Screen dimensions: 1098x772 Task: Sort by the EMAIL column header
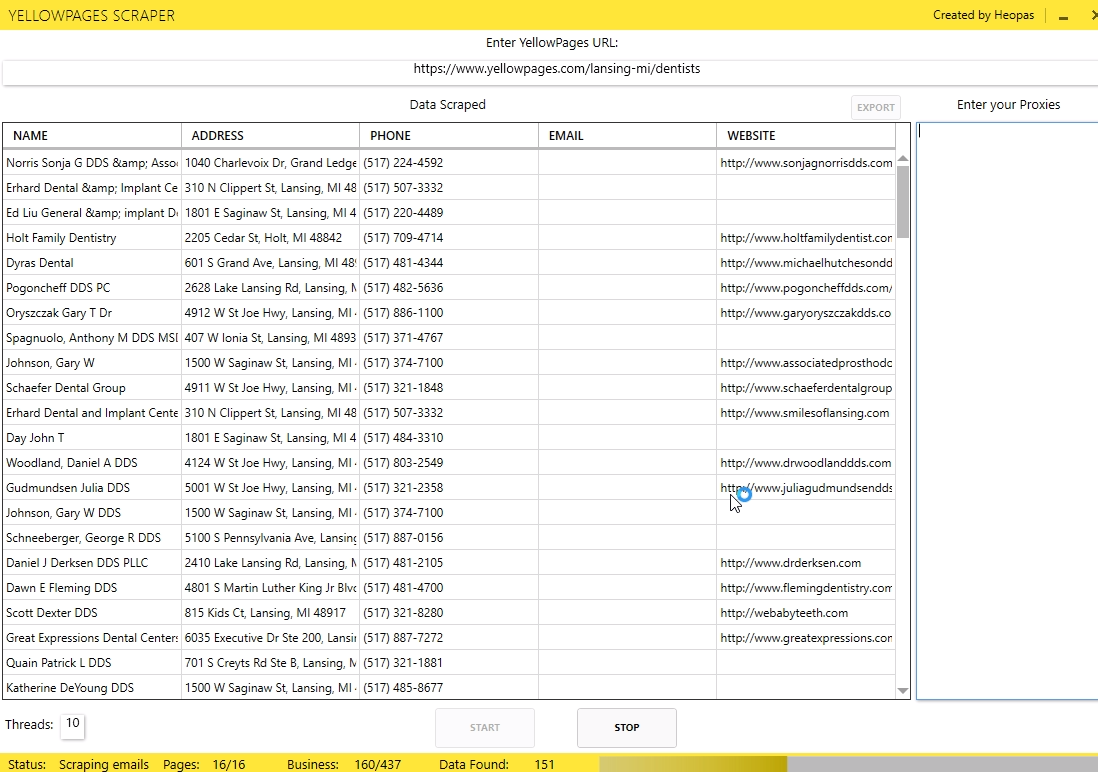(x=627, y=135)
